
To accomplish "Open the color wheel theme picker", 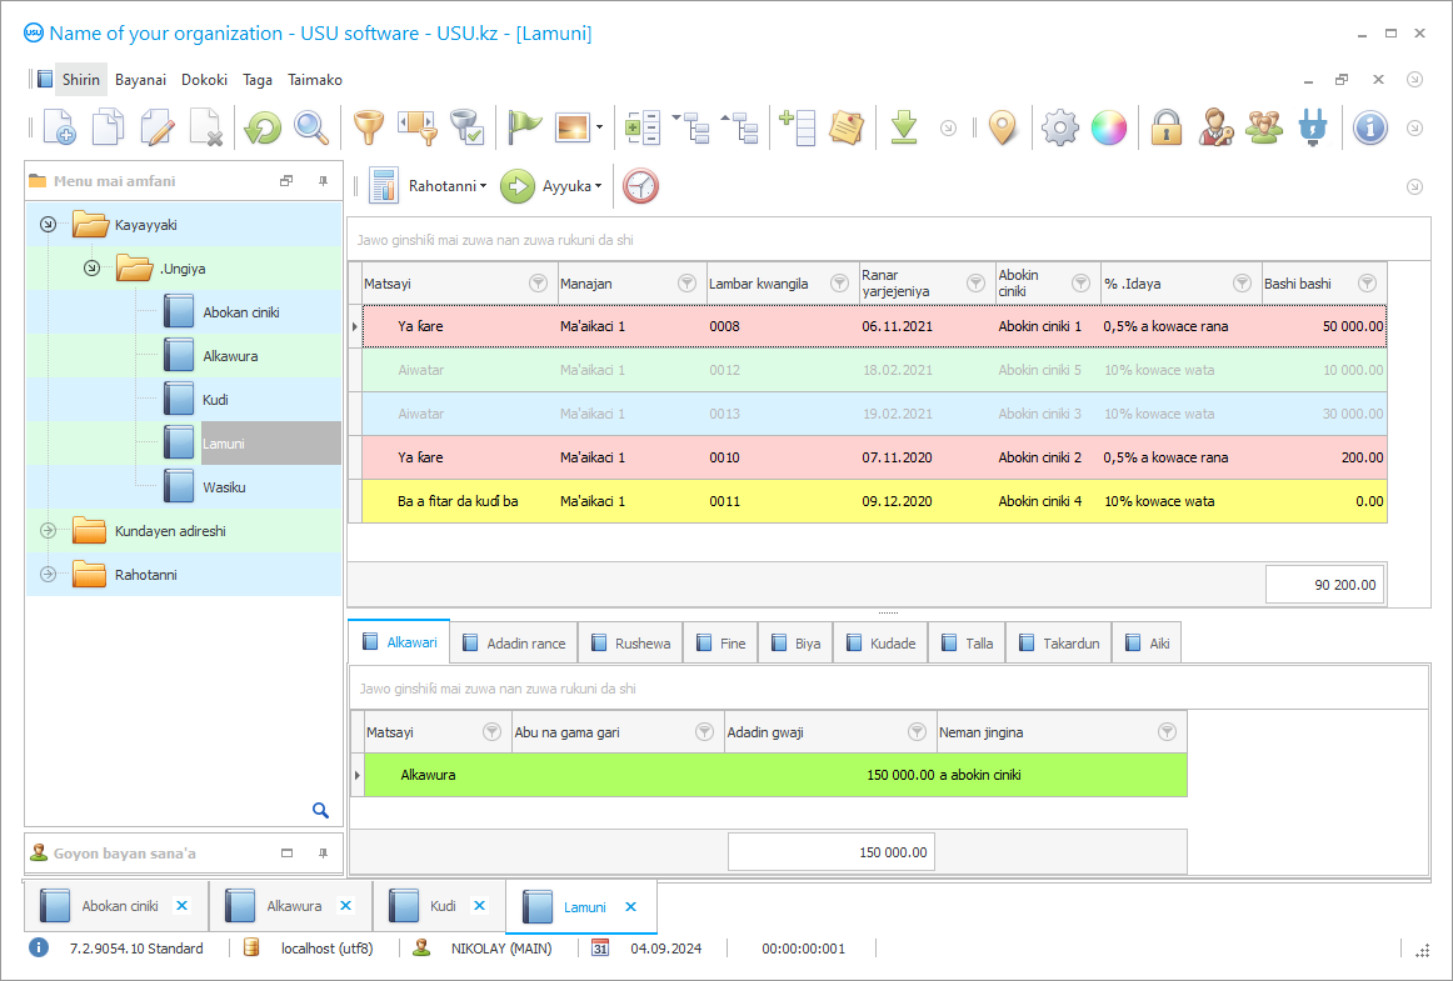I will tap(1109, 128).
